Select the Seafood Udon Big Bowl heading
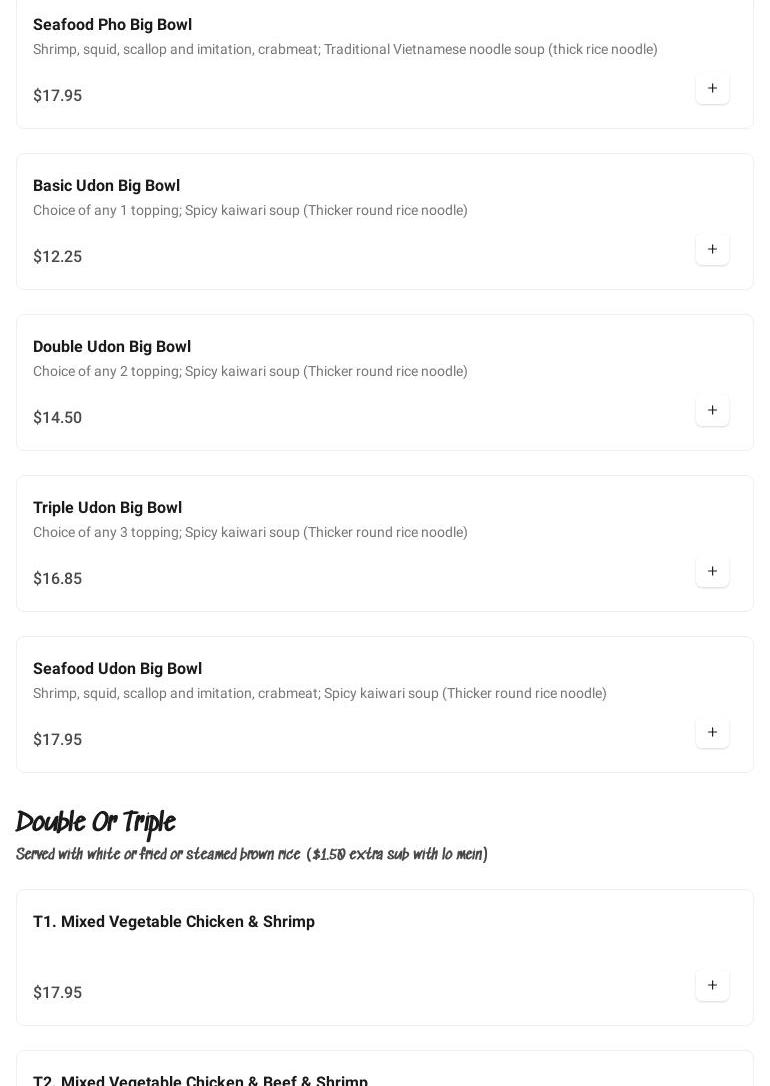This screenshot has width=770, height=1086. (117, 669)
